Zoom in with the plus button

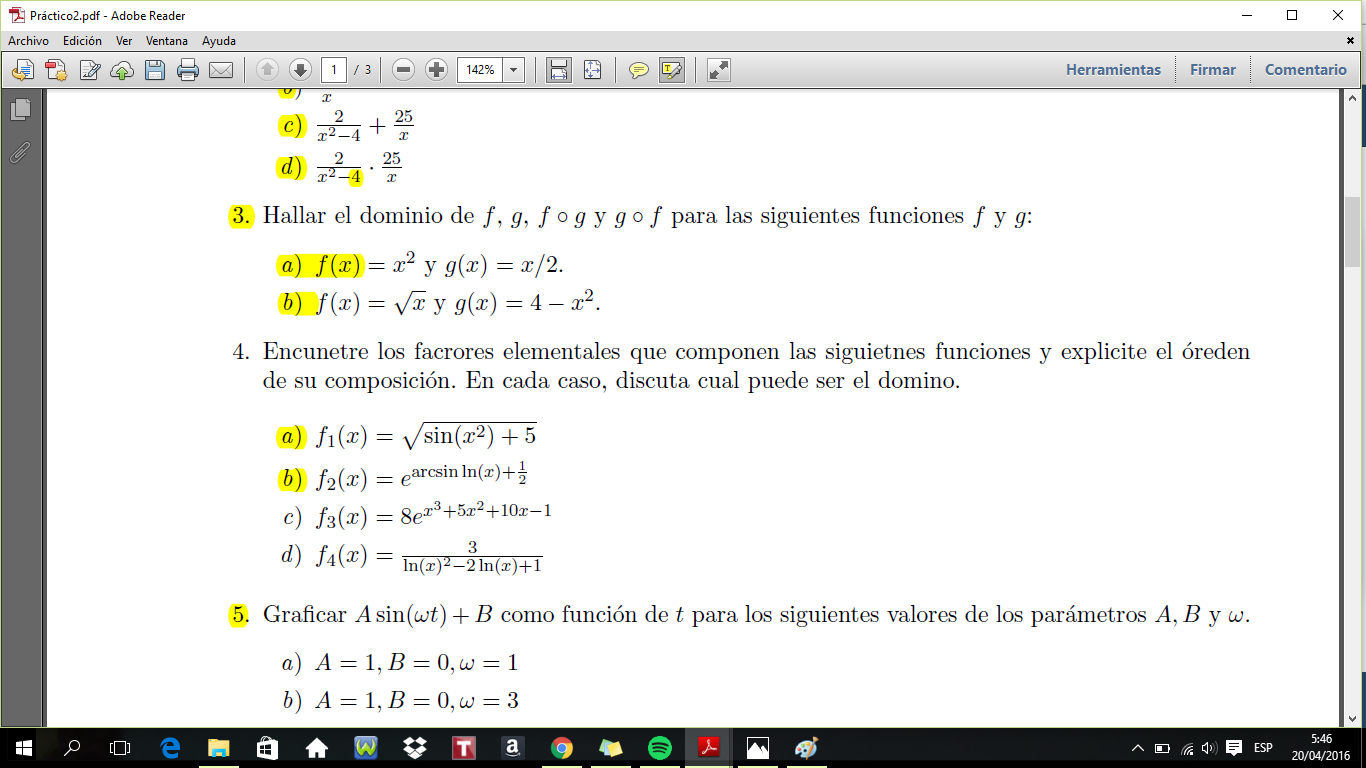click(x=436, y=70)
